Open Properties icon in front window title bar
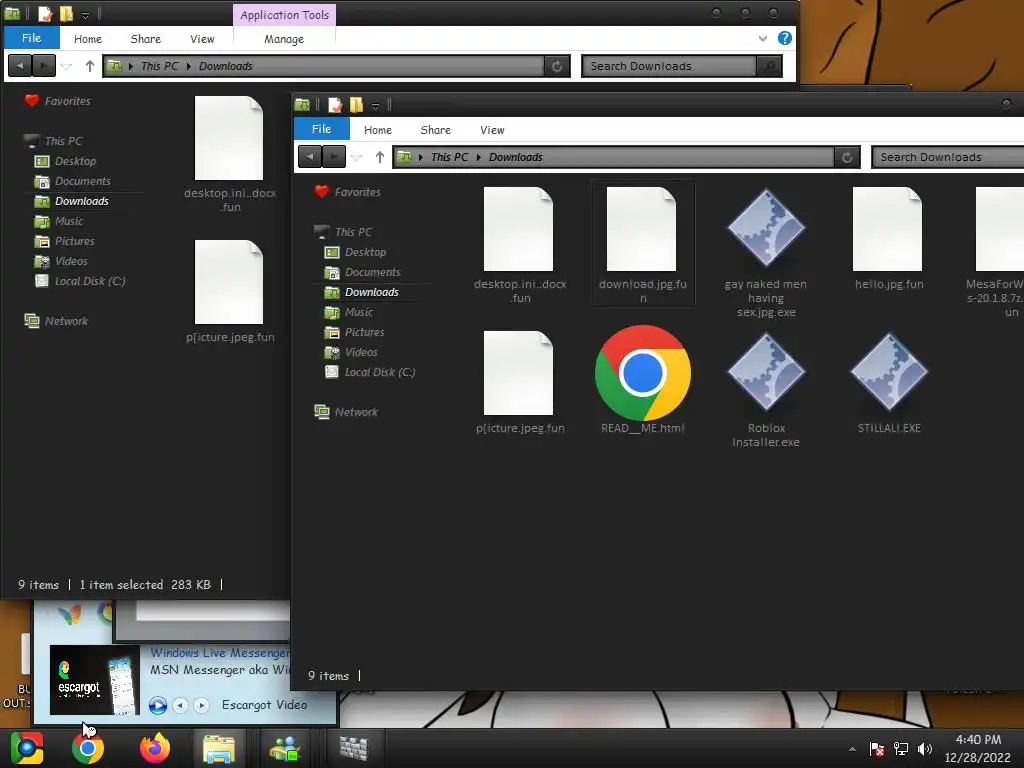The image size is (1024, 768). coord(335,104)
